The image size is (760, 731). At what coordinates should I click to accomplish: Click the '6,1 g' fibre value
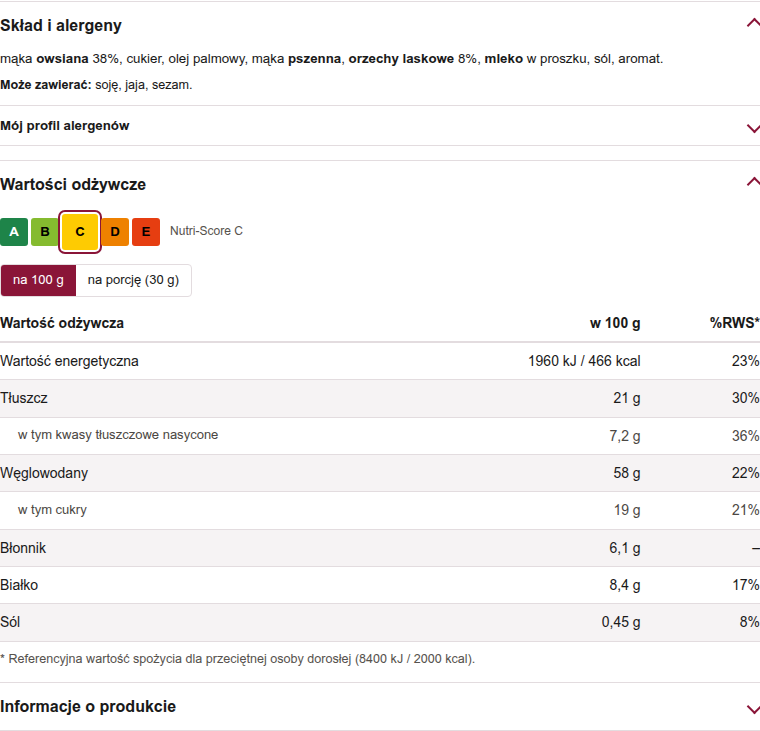625,548
